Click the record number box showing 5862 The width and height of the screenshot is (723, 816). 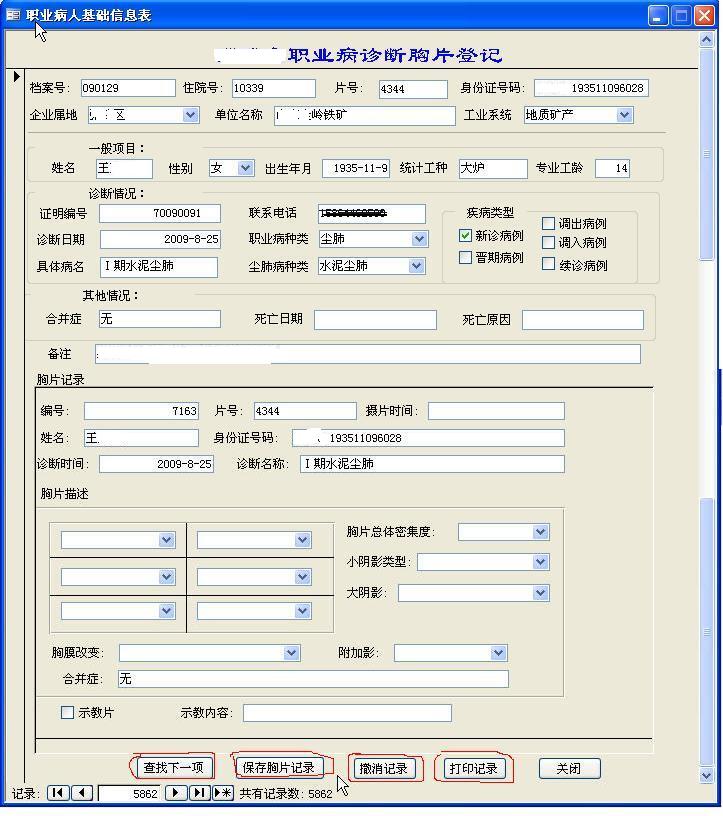pos(128,793)
